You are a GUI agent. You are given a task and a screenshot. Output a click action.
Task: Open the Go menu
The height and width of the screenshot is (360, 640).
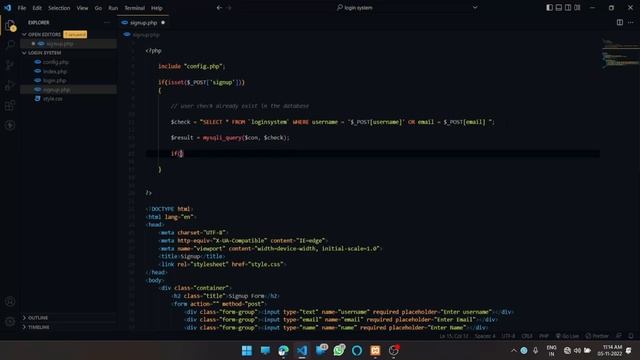pos(98,8)
